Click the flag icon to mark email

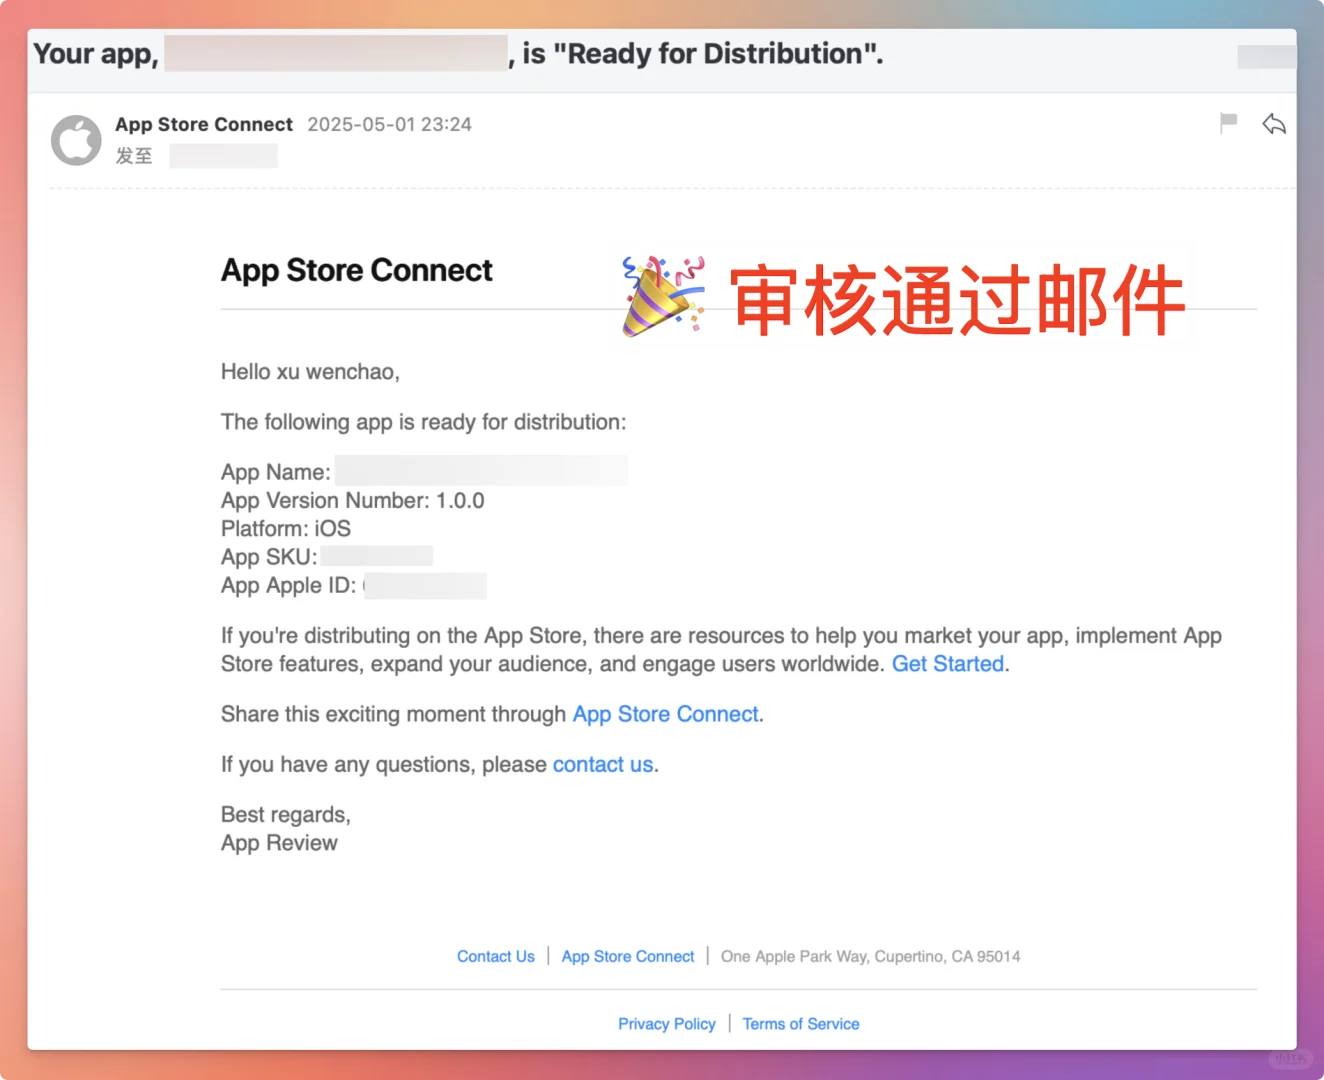coord(1227,123)
